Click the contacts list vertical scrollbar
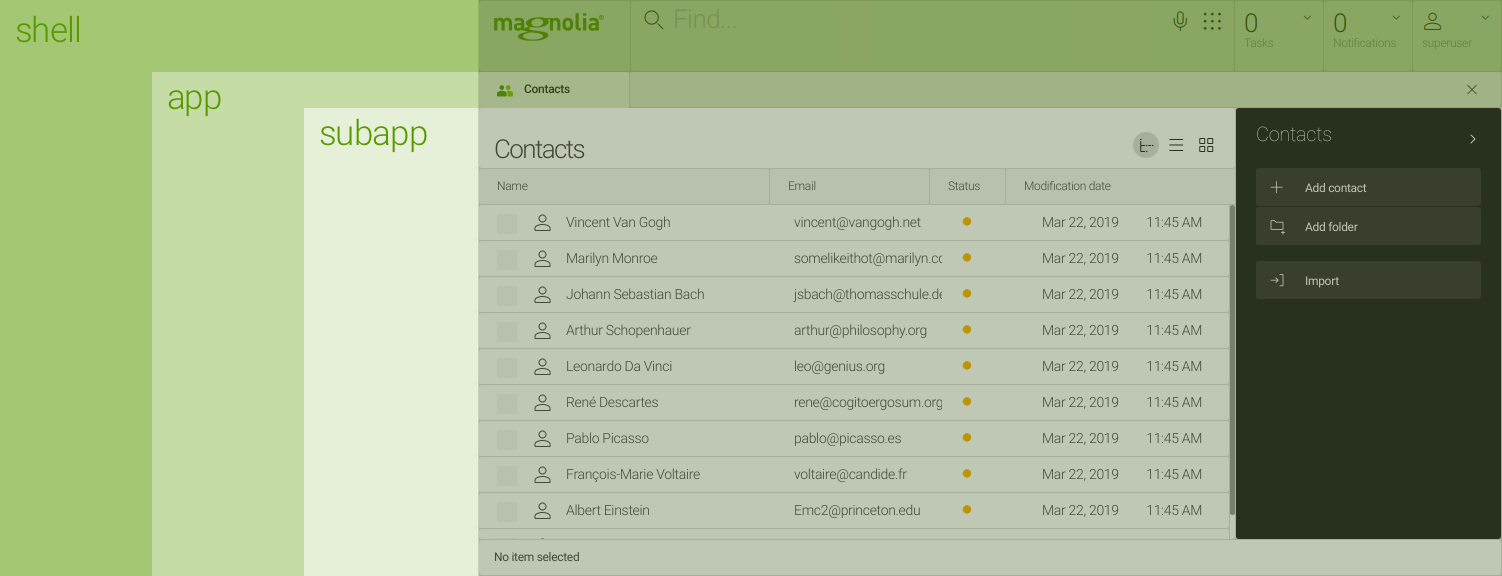Viewport: 1502px width, 576px height. (1232, 360)
